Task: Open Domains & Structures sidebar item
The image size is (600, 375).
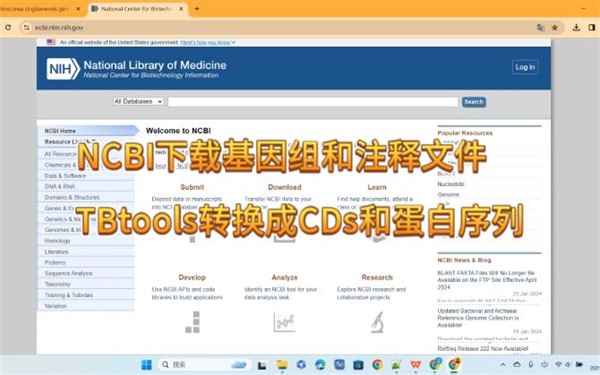Action: click(x=72, y=197)
